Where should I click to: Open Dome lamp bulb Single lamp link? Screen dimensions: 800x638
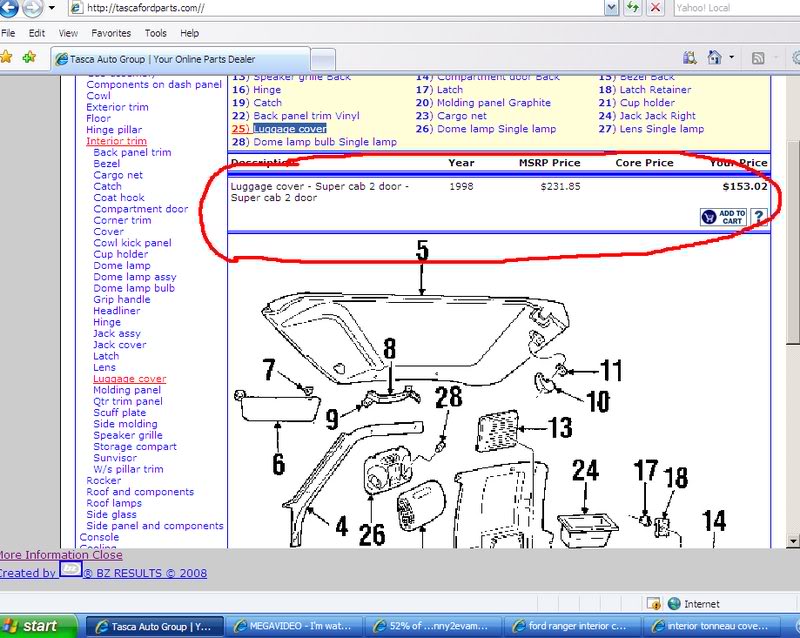coord(324,142)
